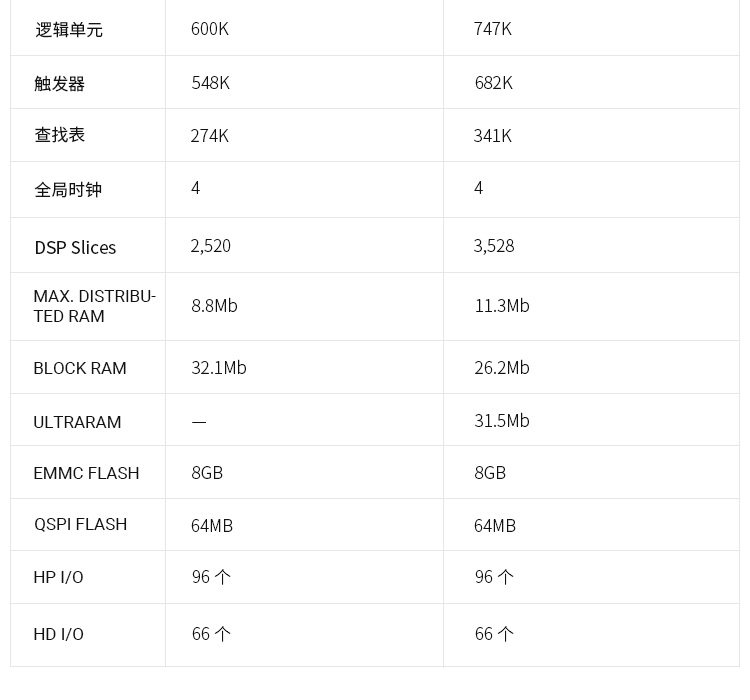The image size is (750, 700).
Task: Select the 600K logic cell value
Action: click(x=210, y=29)
